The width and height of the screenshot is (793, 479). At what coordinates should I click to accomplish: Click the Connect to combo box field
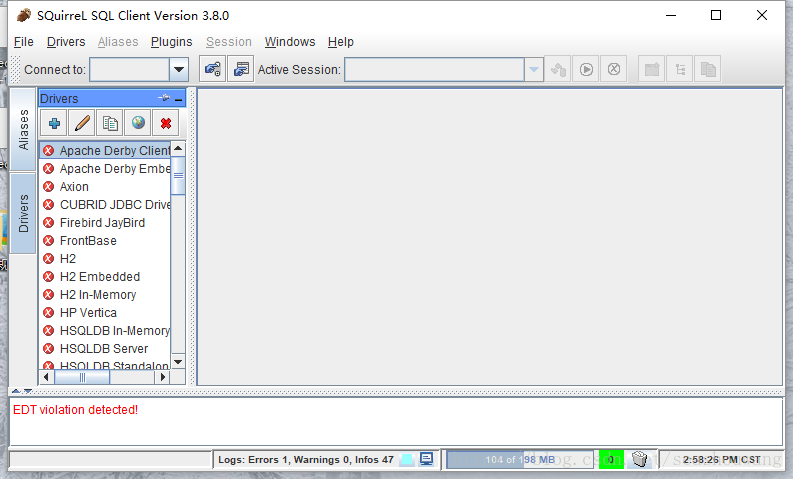pyautogui.click(x=129, y=69)
